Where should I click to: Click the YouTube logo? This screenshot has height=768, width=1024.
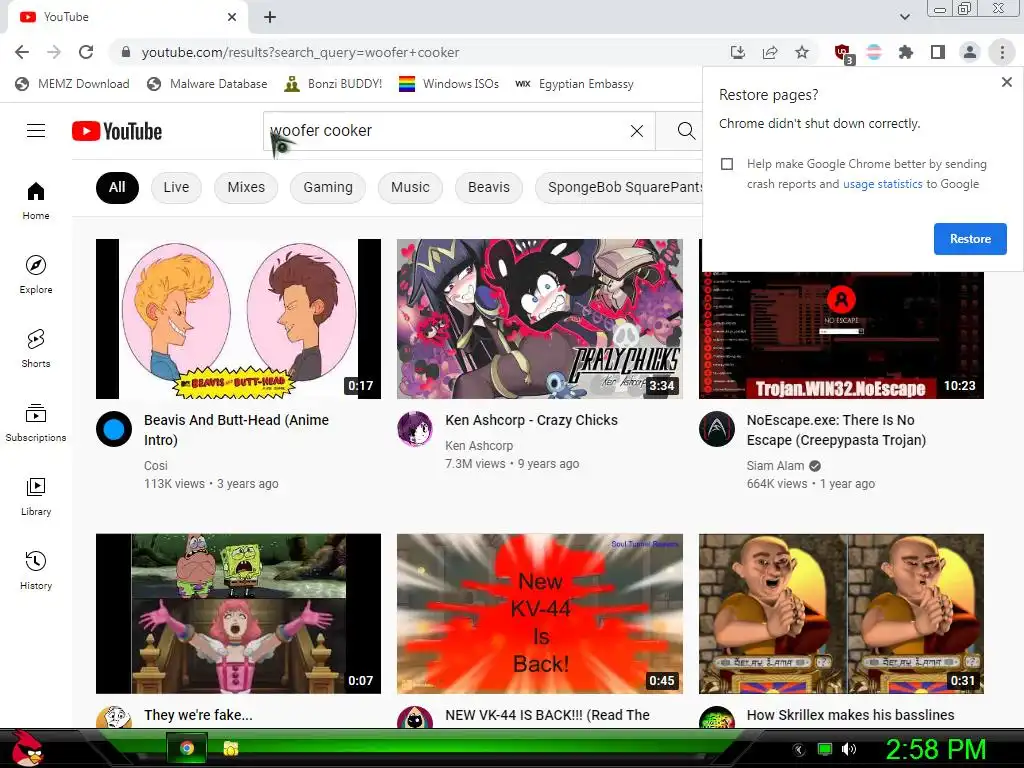coord(117,131)
